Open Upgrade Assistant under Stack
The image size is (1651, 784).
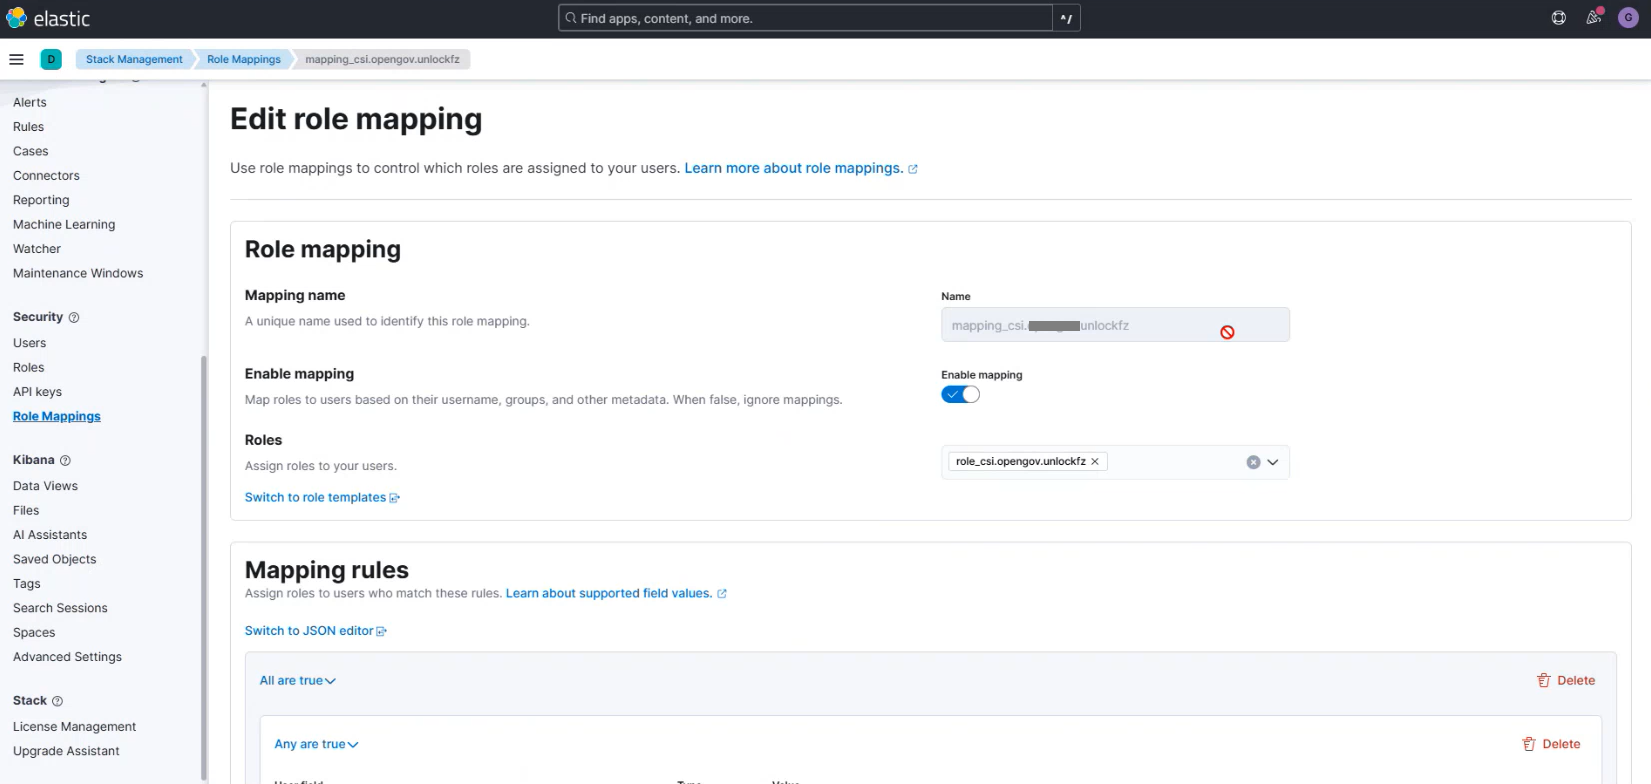66,751
